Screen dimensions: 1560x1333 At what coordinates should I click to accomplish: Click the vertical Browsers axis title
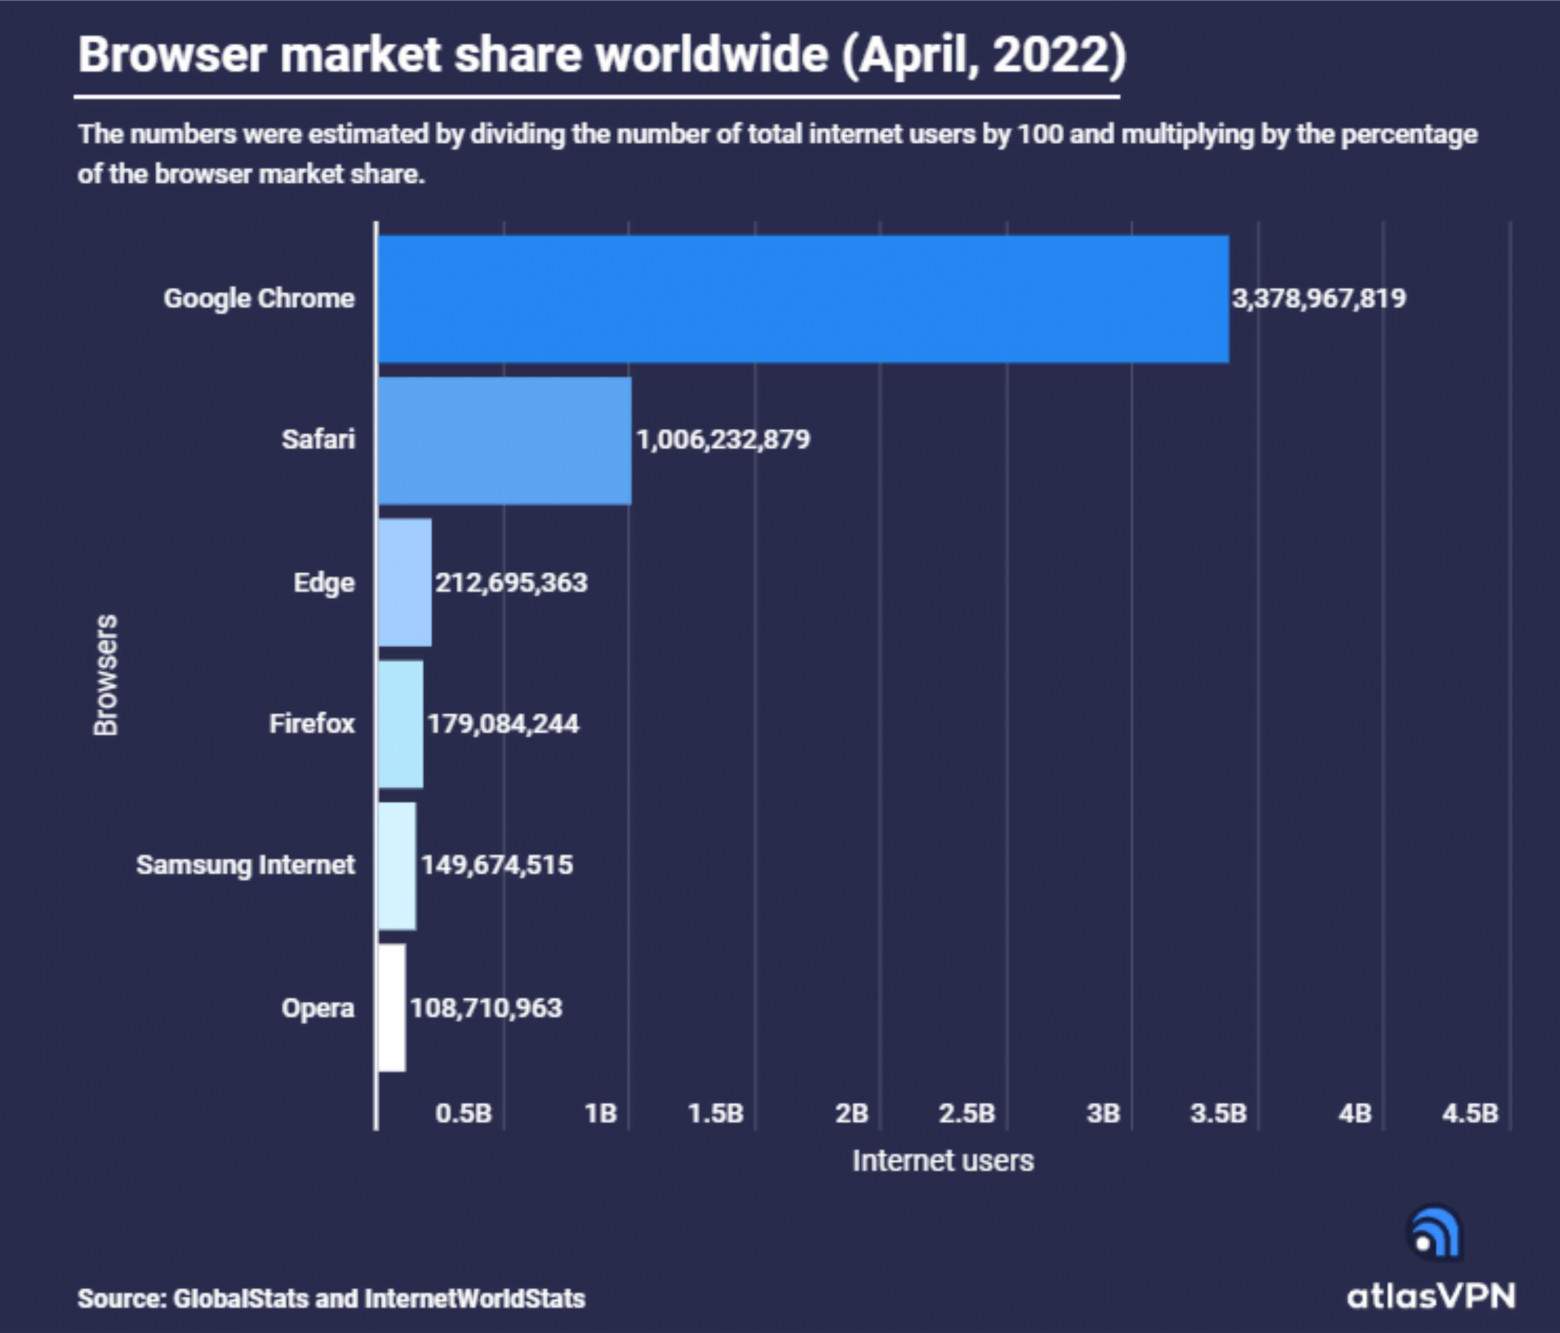point(106,675)
